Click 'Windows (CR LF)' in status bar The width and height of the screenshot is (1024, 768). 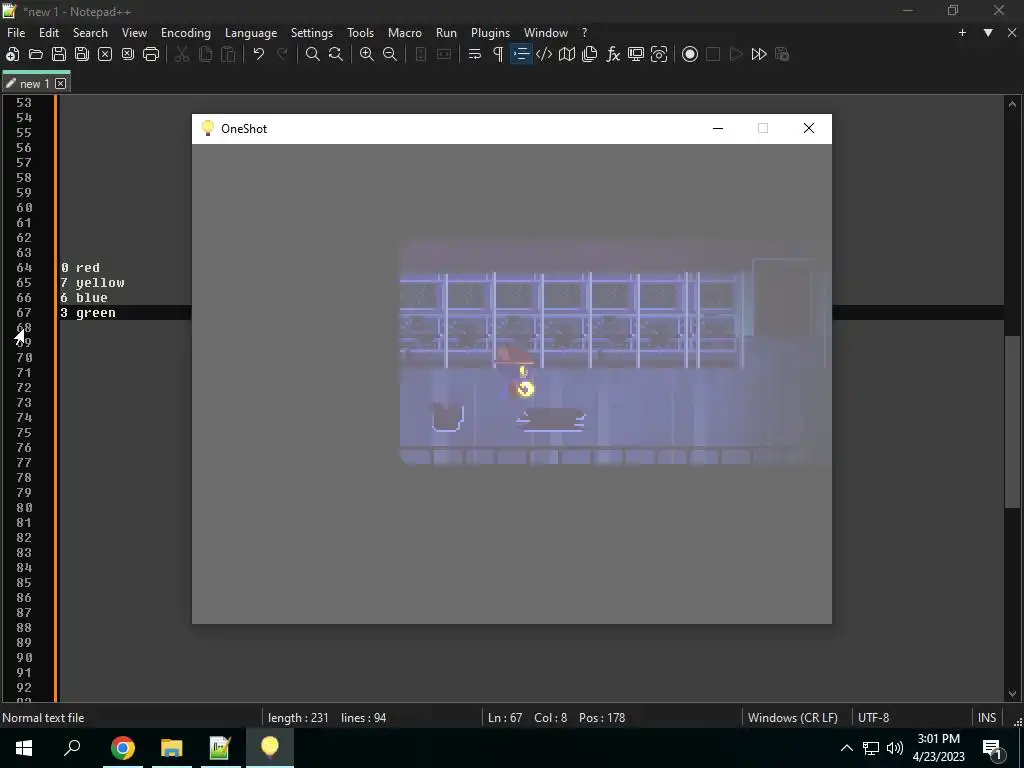[792, 718]
